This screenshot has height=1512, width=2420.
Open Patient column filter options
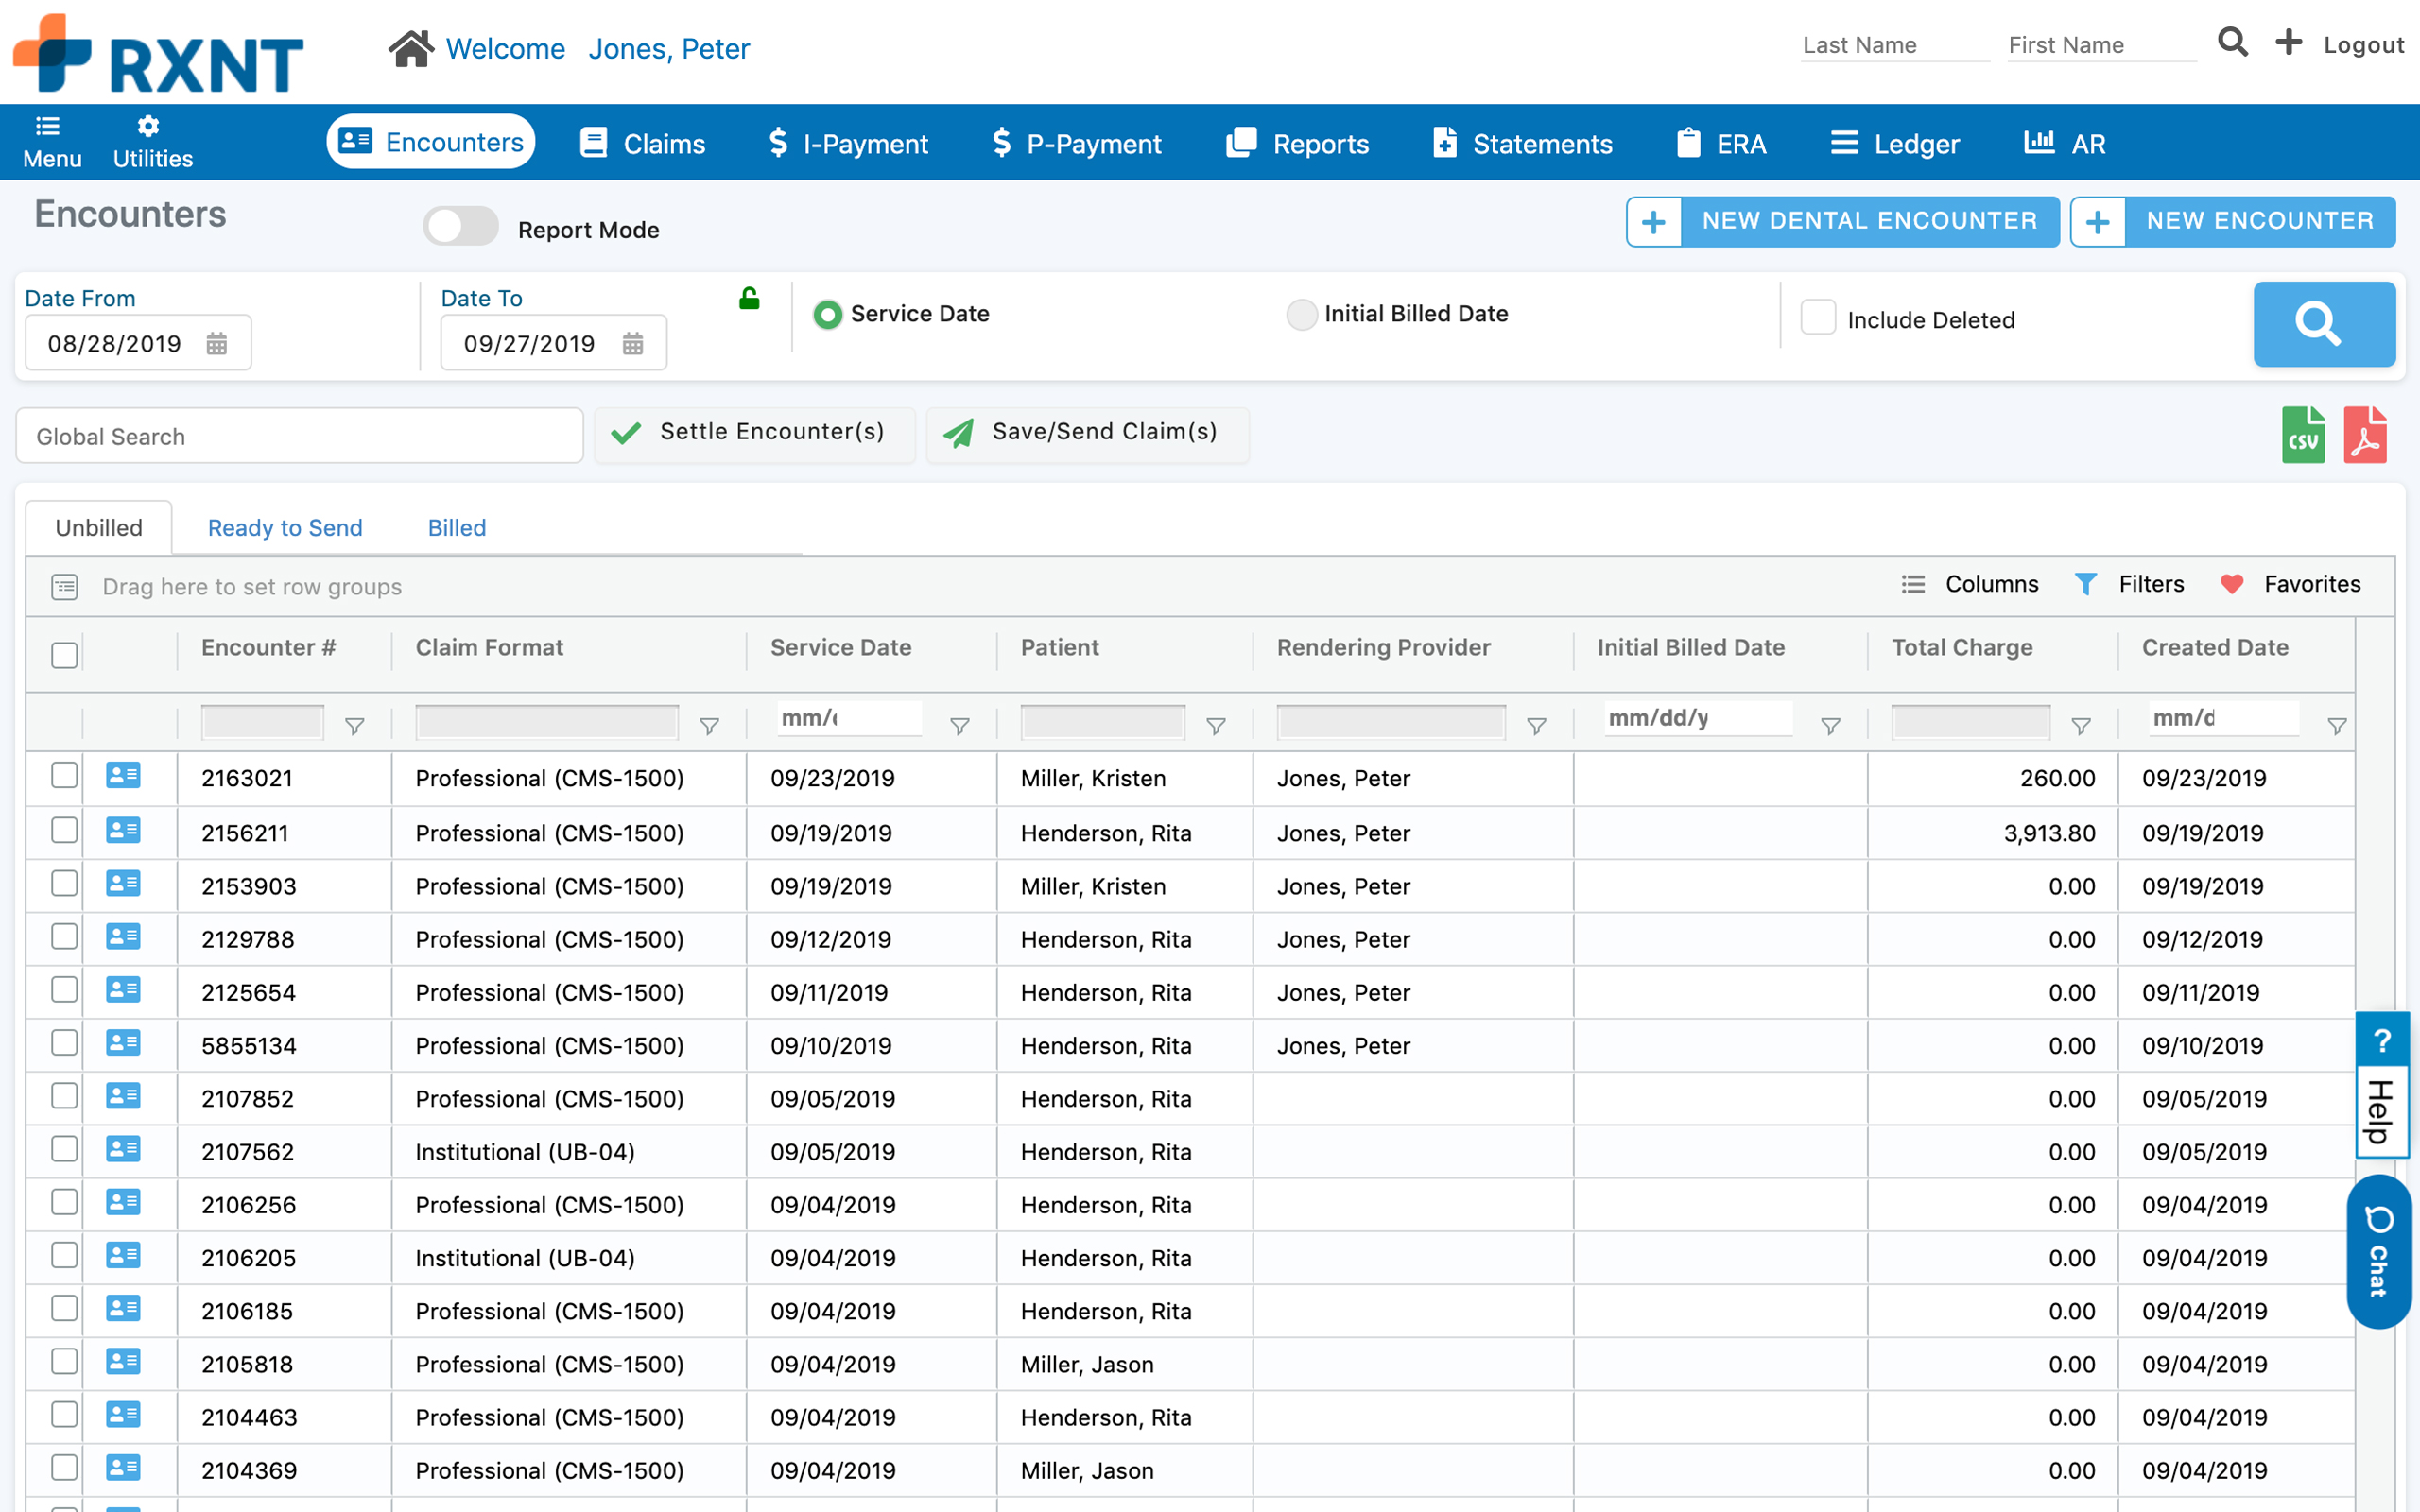tap(1216, 726)
